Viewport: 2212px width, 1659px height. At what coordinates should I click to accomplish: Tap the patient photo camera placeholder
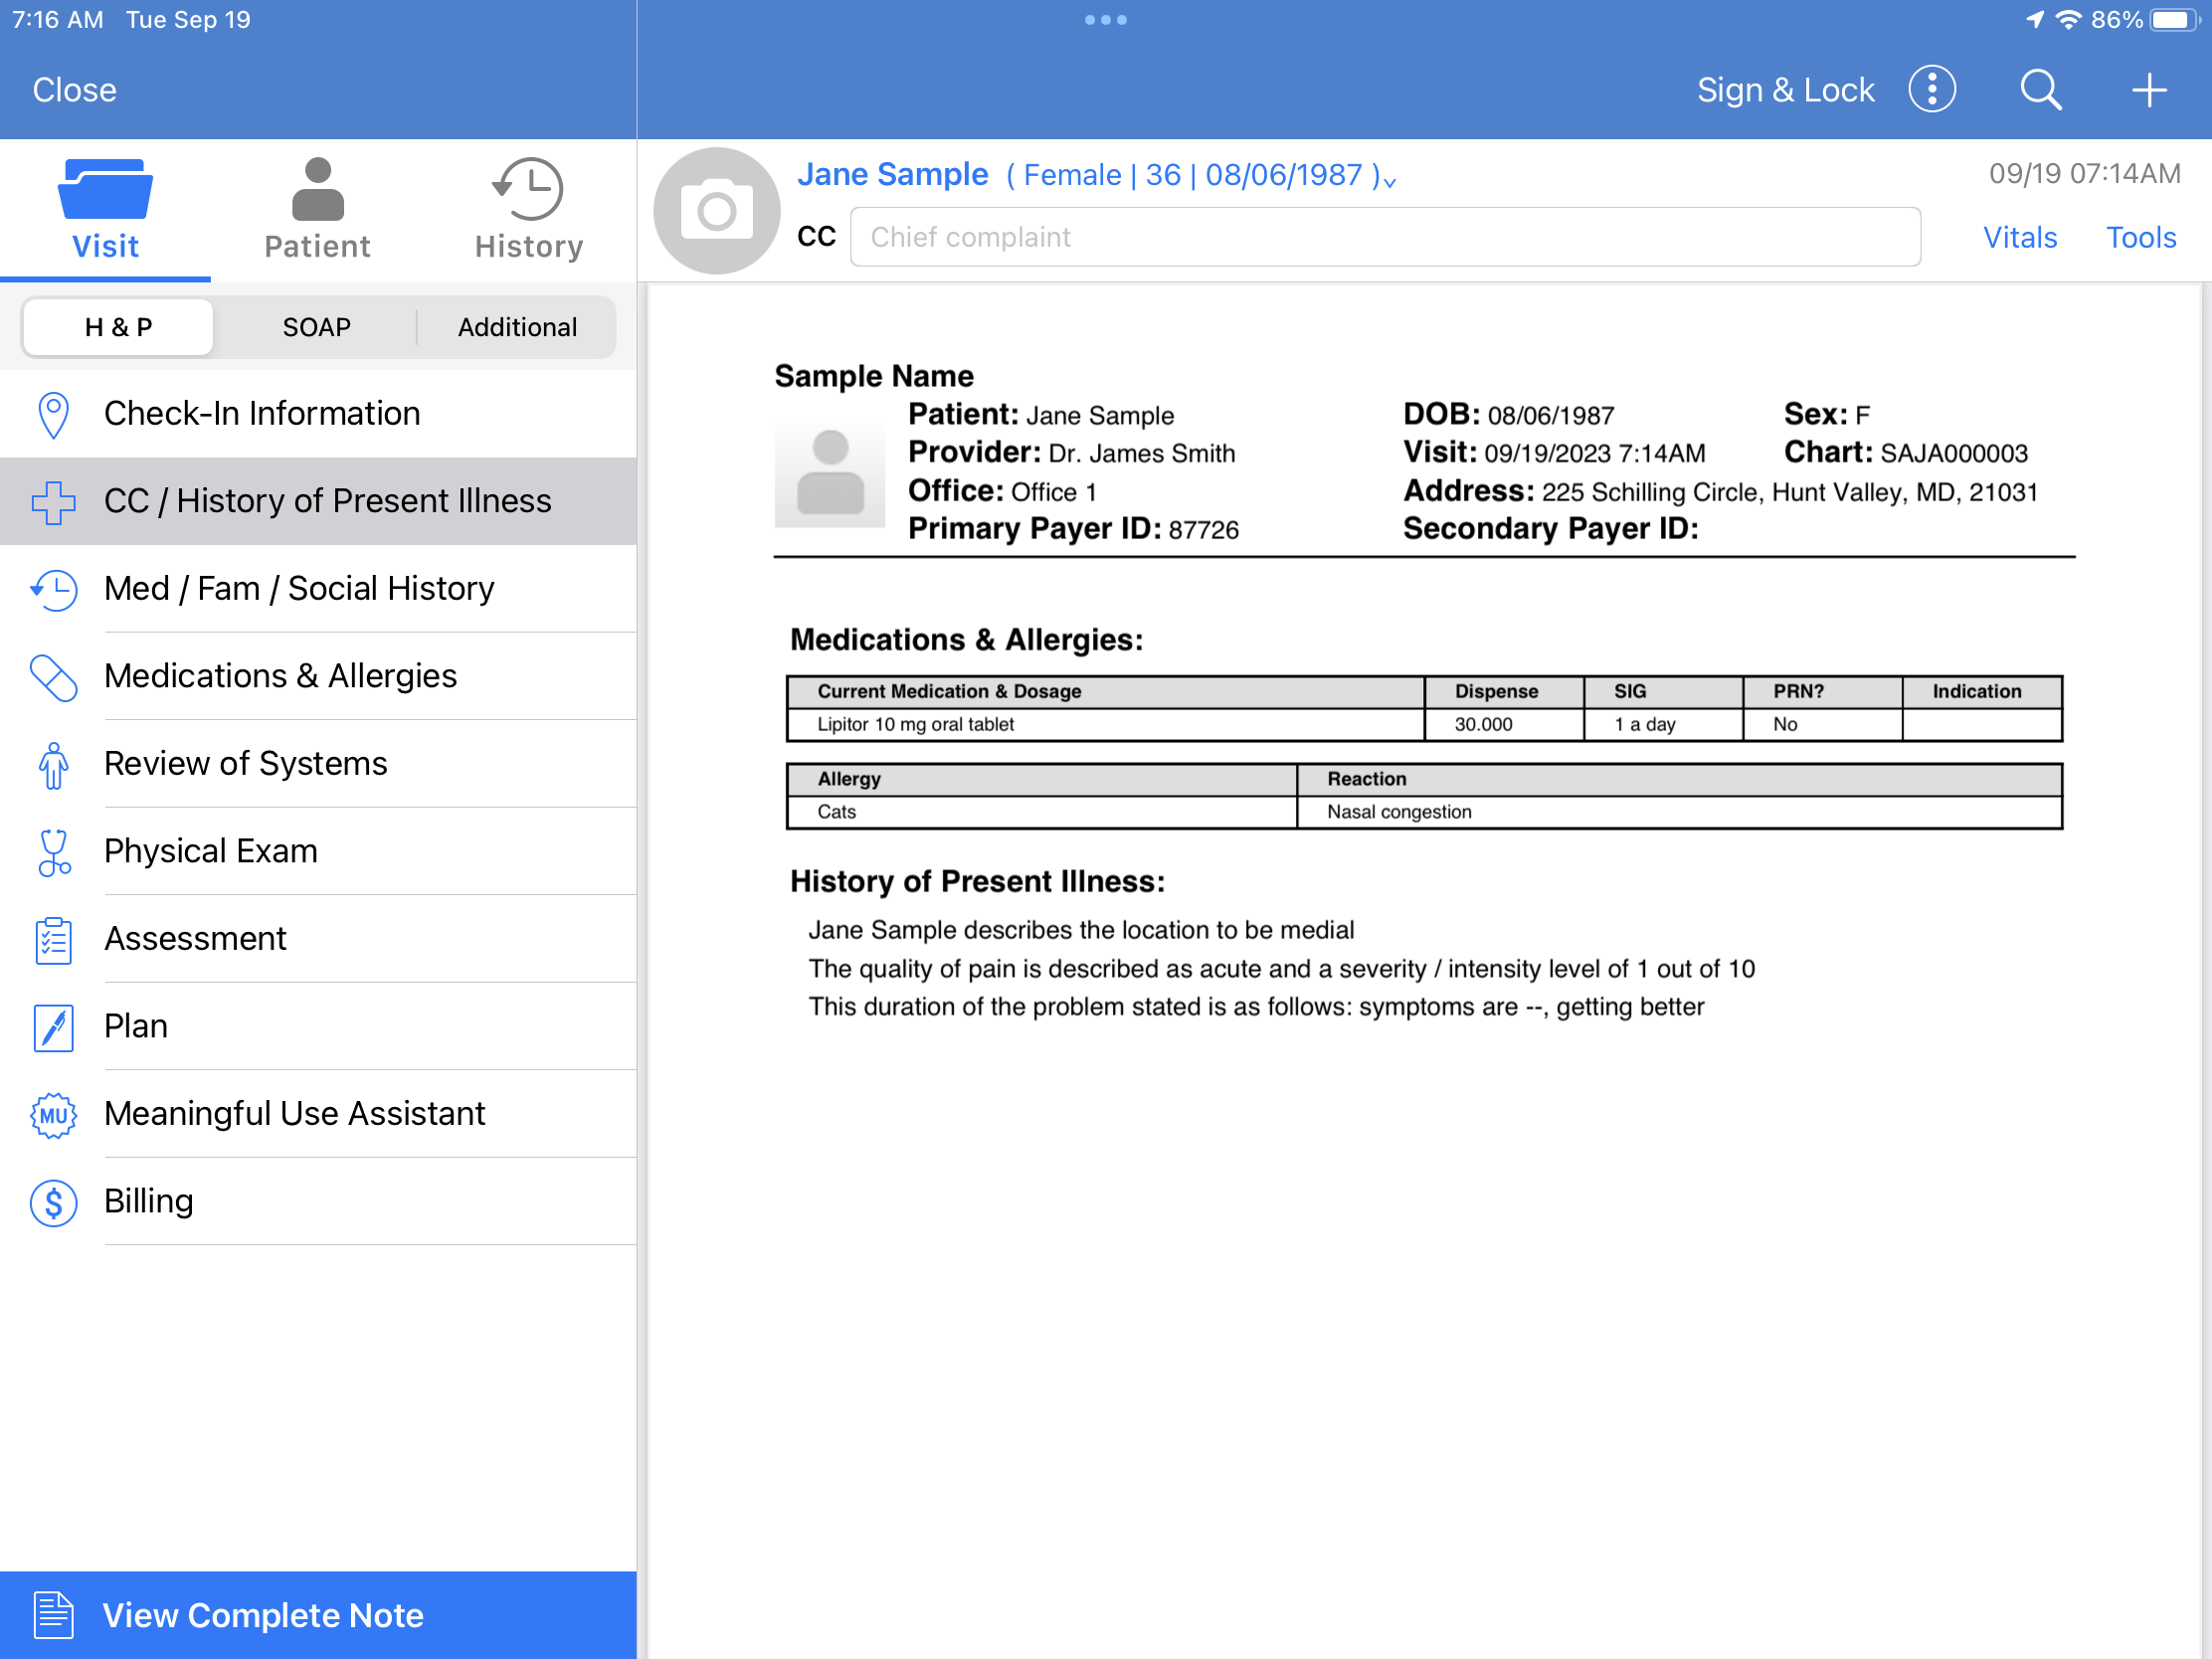point(716,211)
